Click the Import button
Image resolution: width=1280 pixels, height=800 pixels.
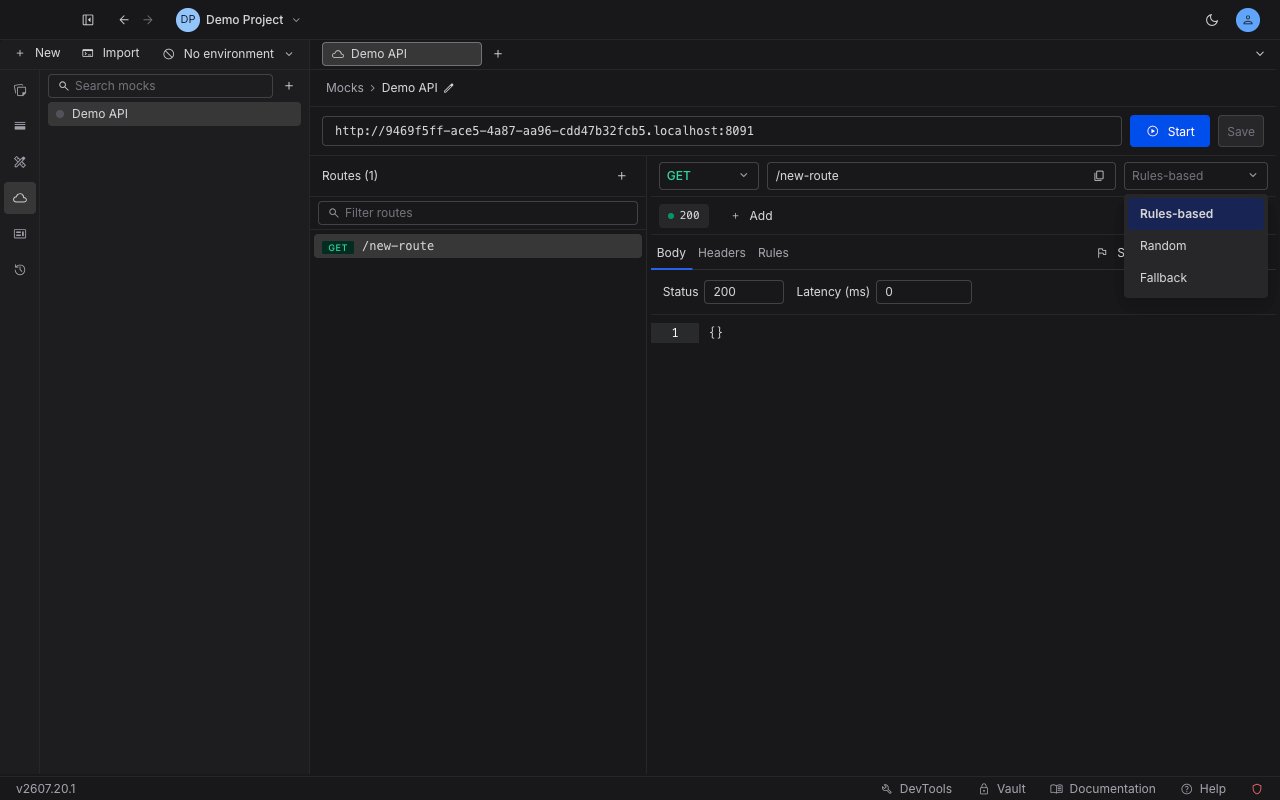coord(111,53)
